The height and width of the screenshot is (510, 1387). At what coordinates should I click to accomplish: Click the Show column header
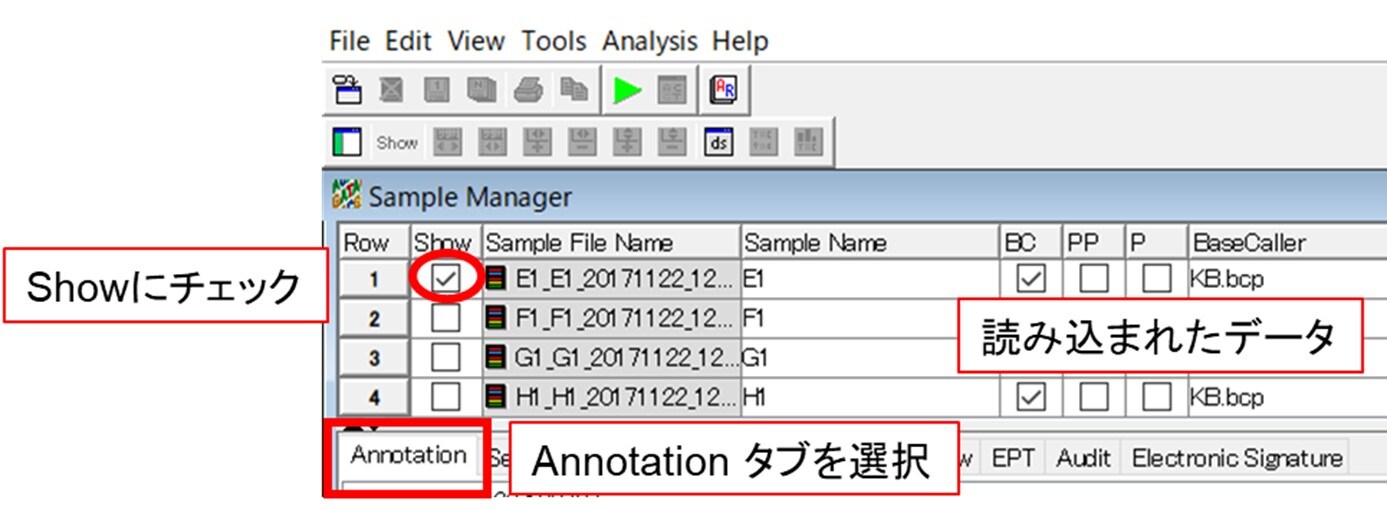tap(445, 243)
